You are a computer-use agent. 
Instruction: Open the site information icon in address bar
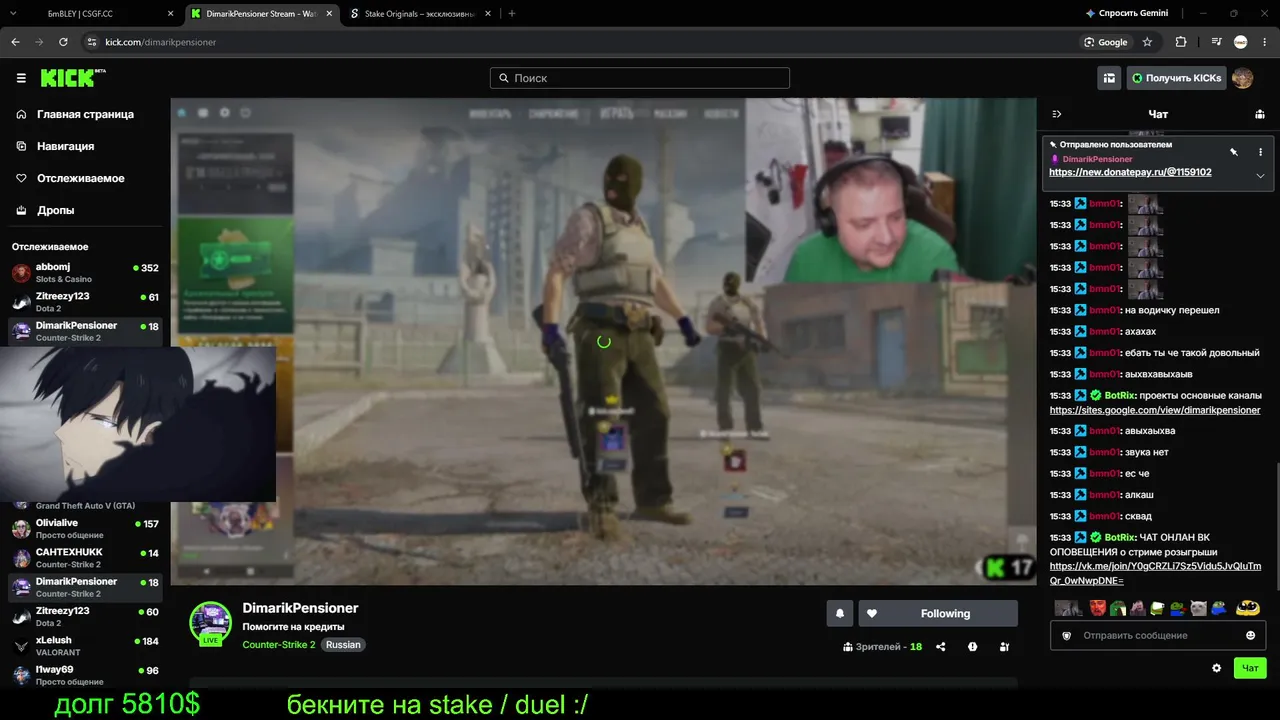pyautogui.click(x=92, y=42)
